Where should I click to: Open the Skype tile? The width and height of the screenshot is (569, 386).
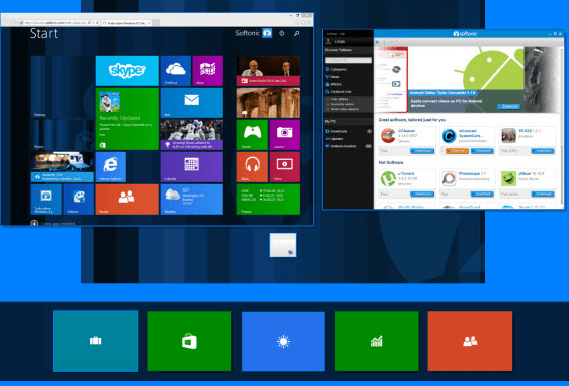127,71
